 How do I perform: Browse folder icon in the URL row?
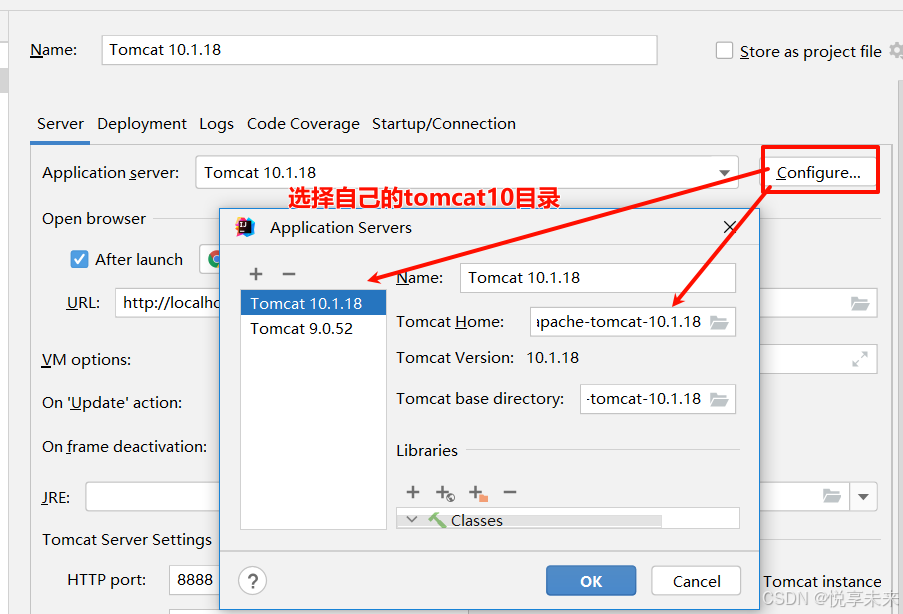(860, 303)
